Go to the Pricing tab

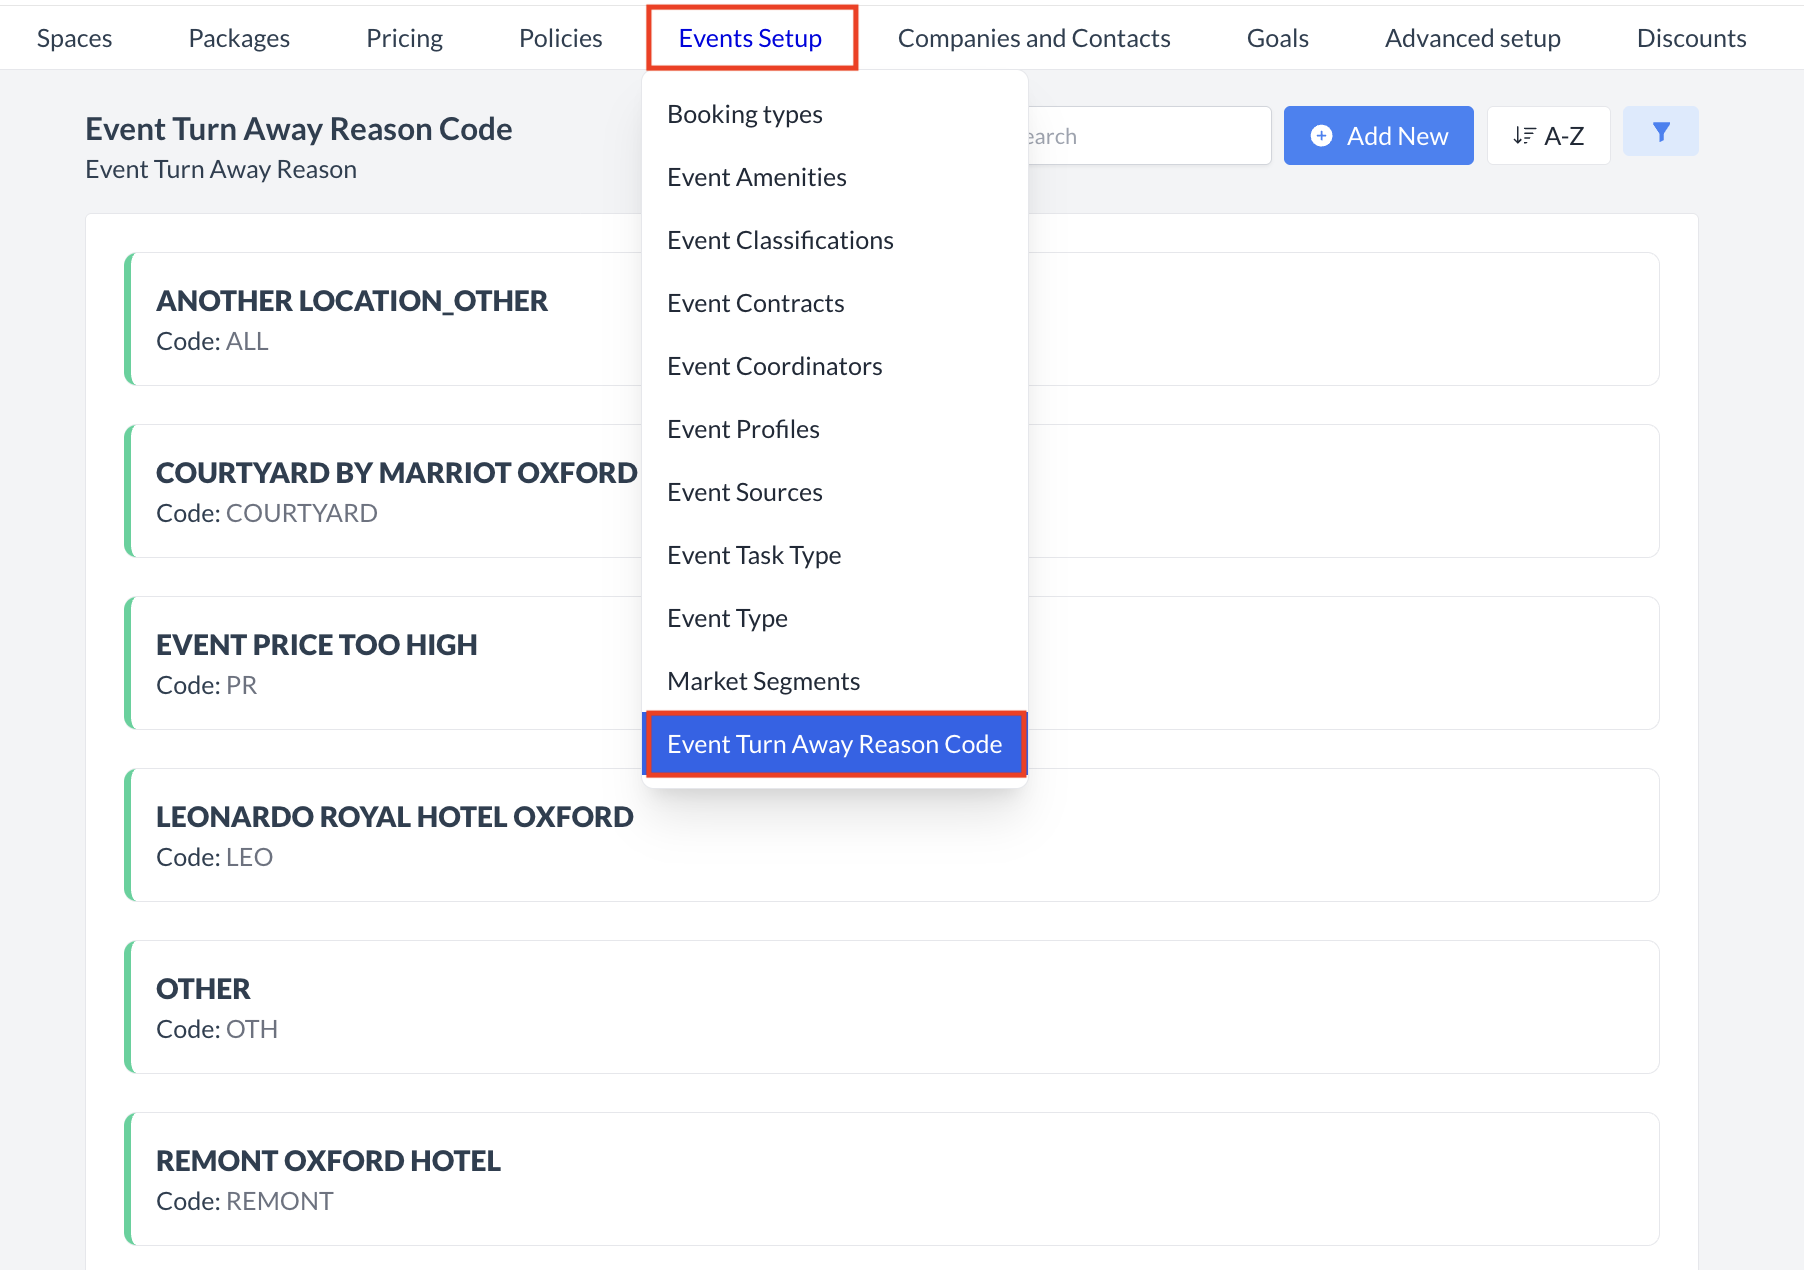(404, 38)
